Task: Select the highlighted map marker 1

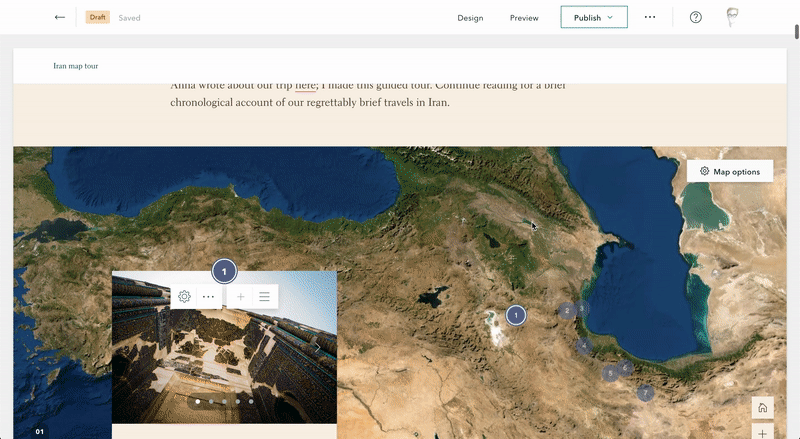Action: [516, 315]
